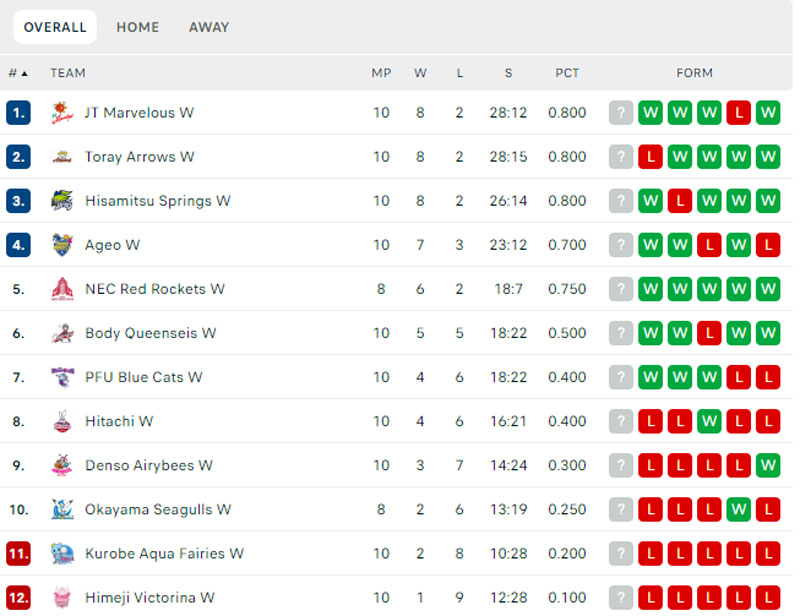Click Kurobe Aqua Fairies upcoming match question-mark icon
Viewport: 800px width, 616px height.
click(621, 554)
